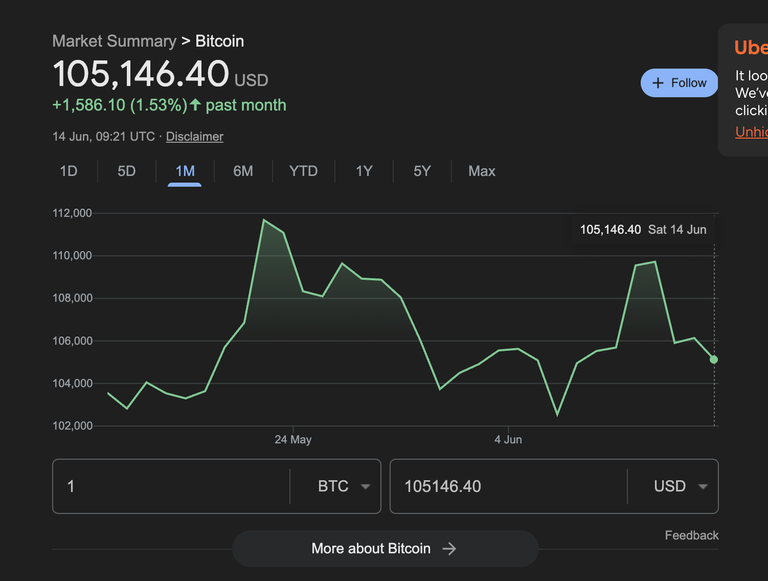The image size is (768, 581).
Task: Select the 1D time range tab
Action: point(69,171)
